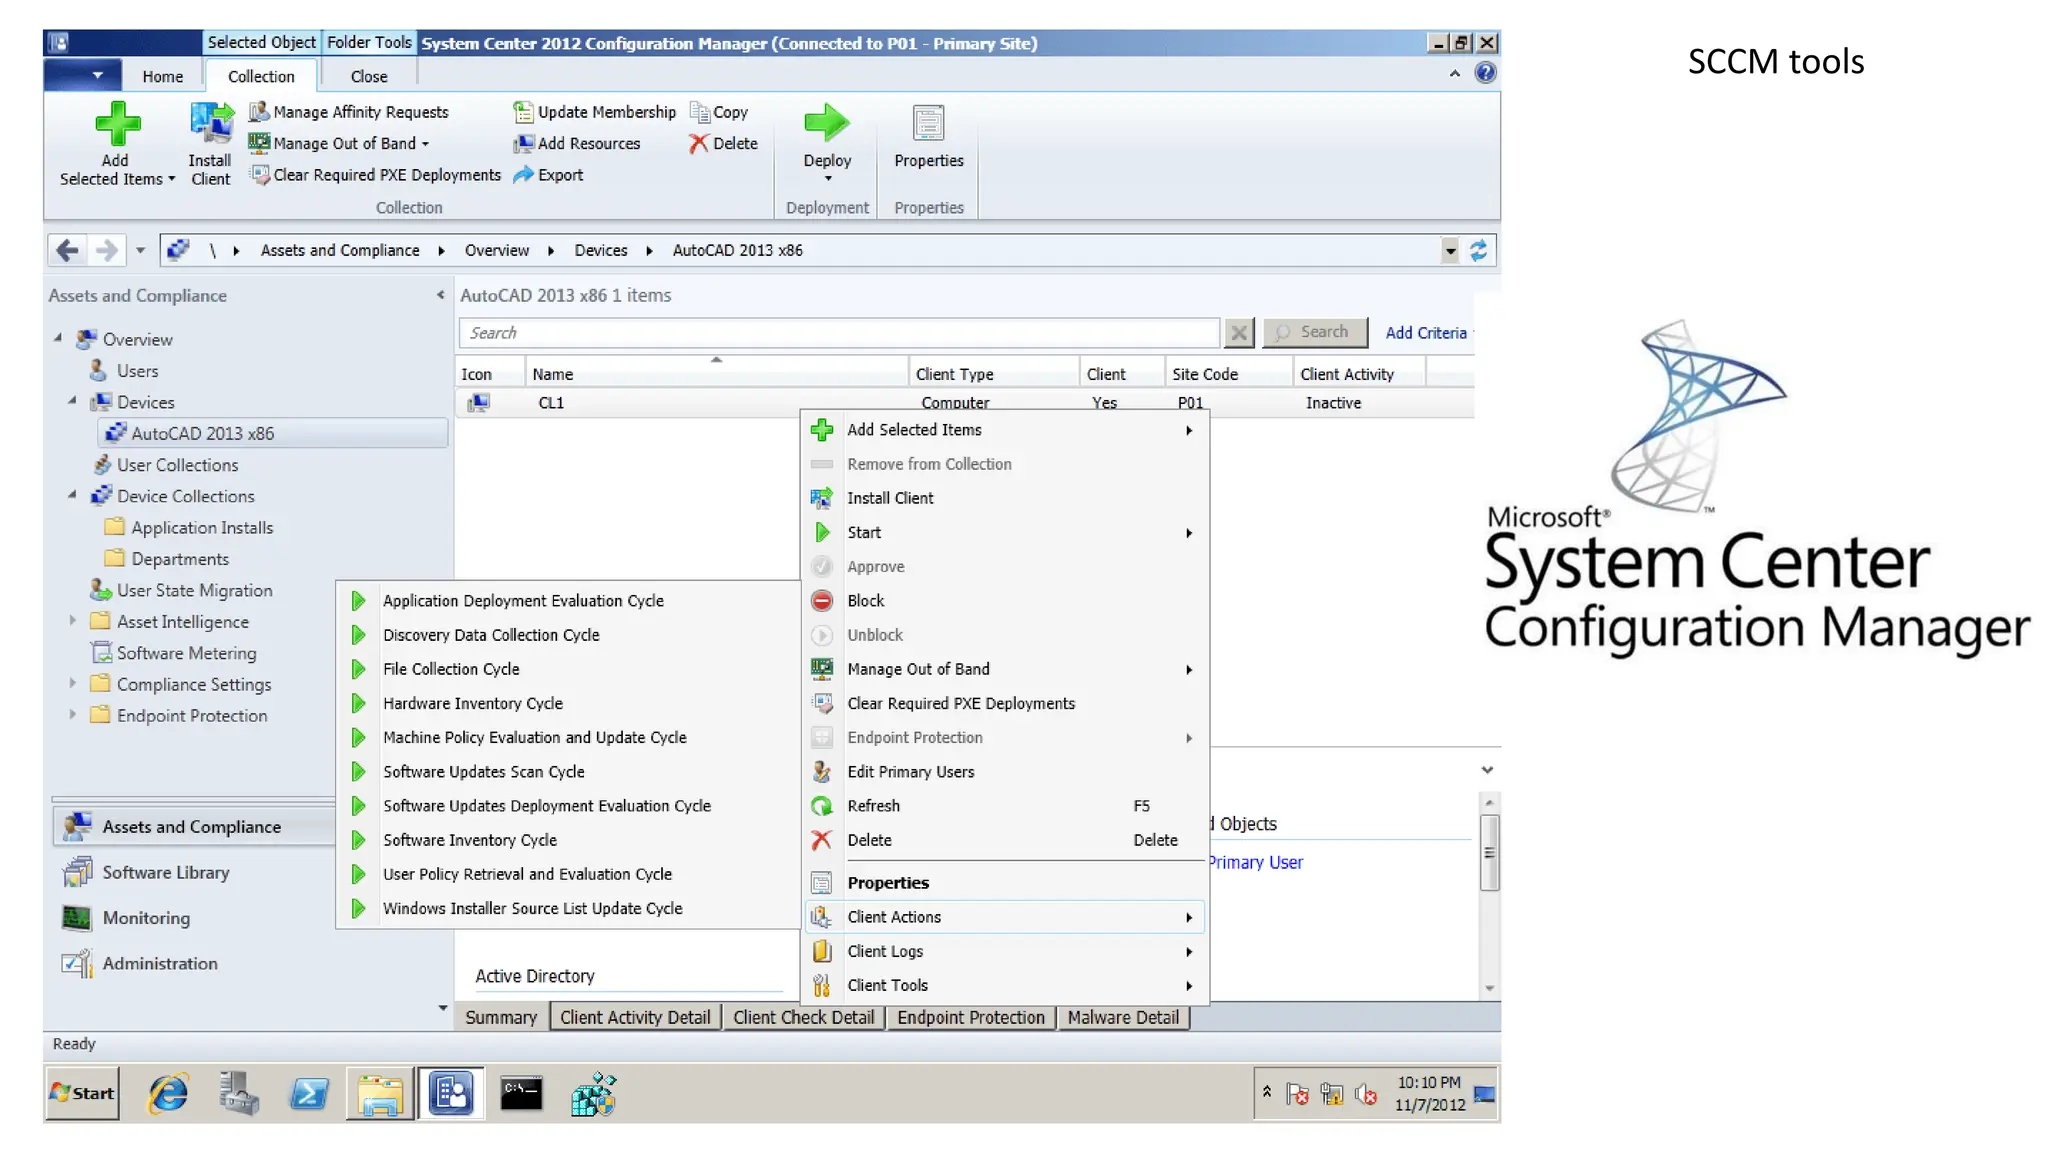This screenshot has height=1152, width=2048.
Task: Open Manage Affinity Requests in ribbon
Action: tap(349, 112)
